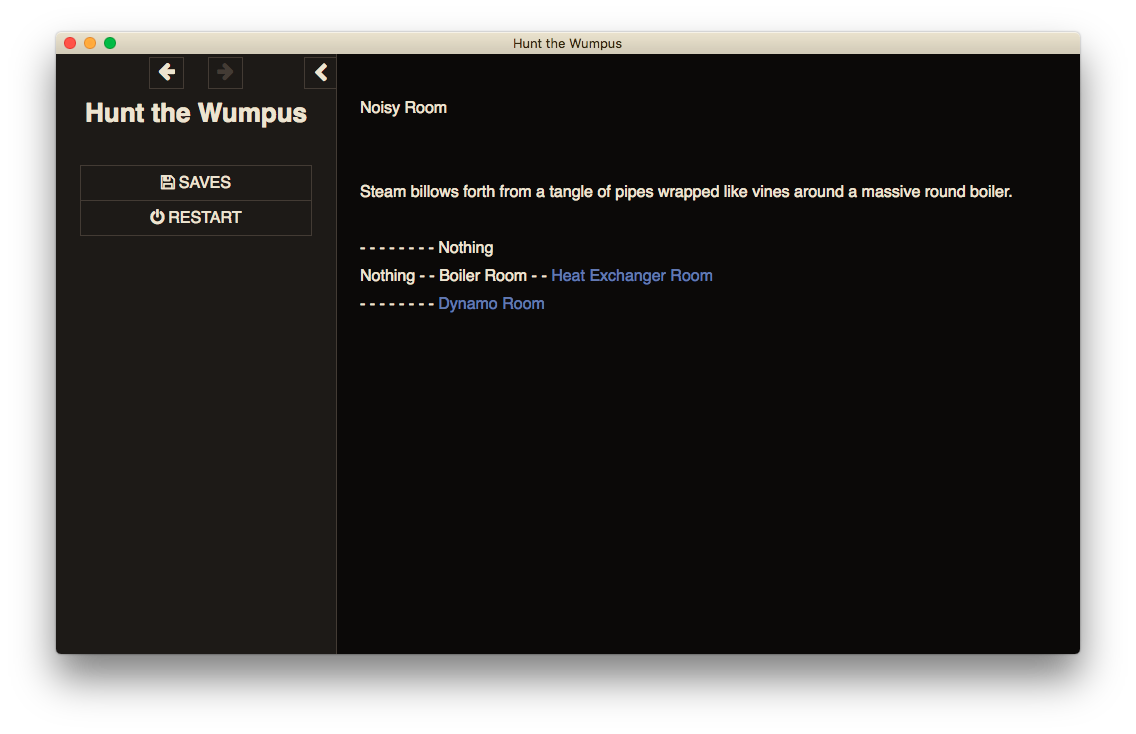Maximize the window with the green button

pyautogui.click(x=110, y=43)
